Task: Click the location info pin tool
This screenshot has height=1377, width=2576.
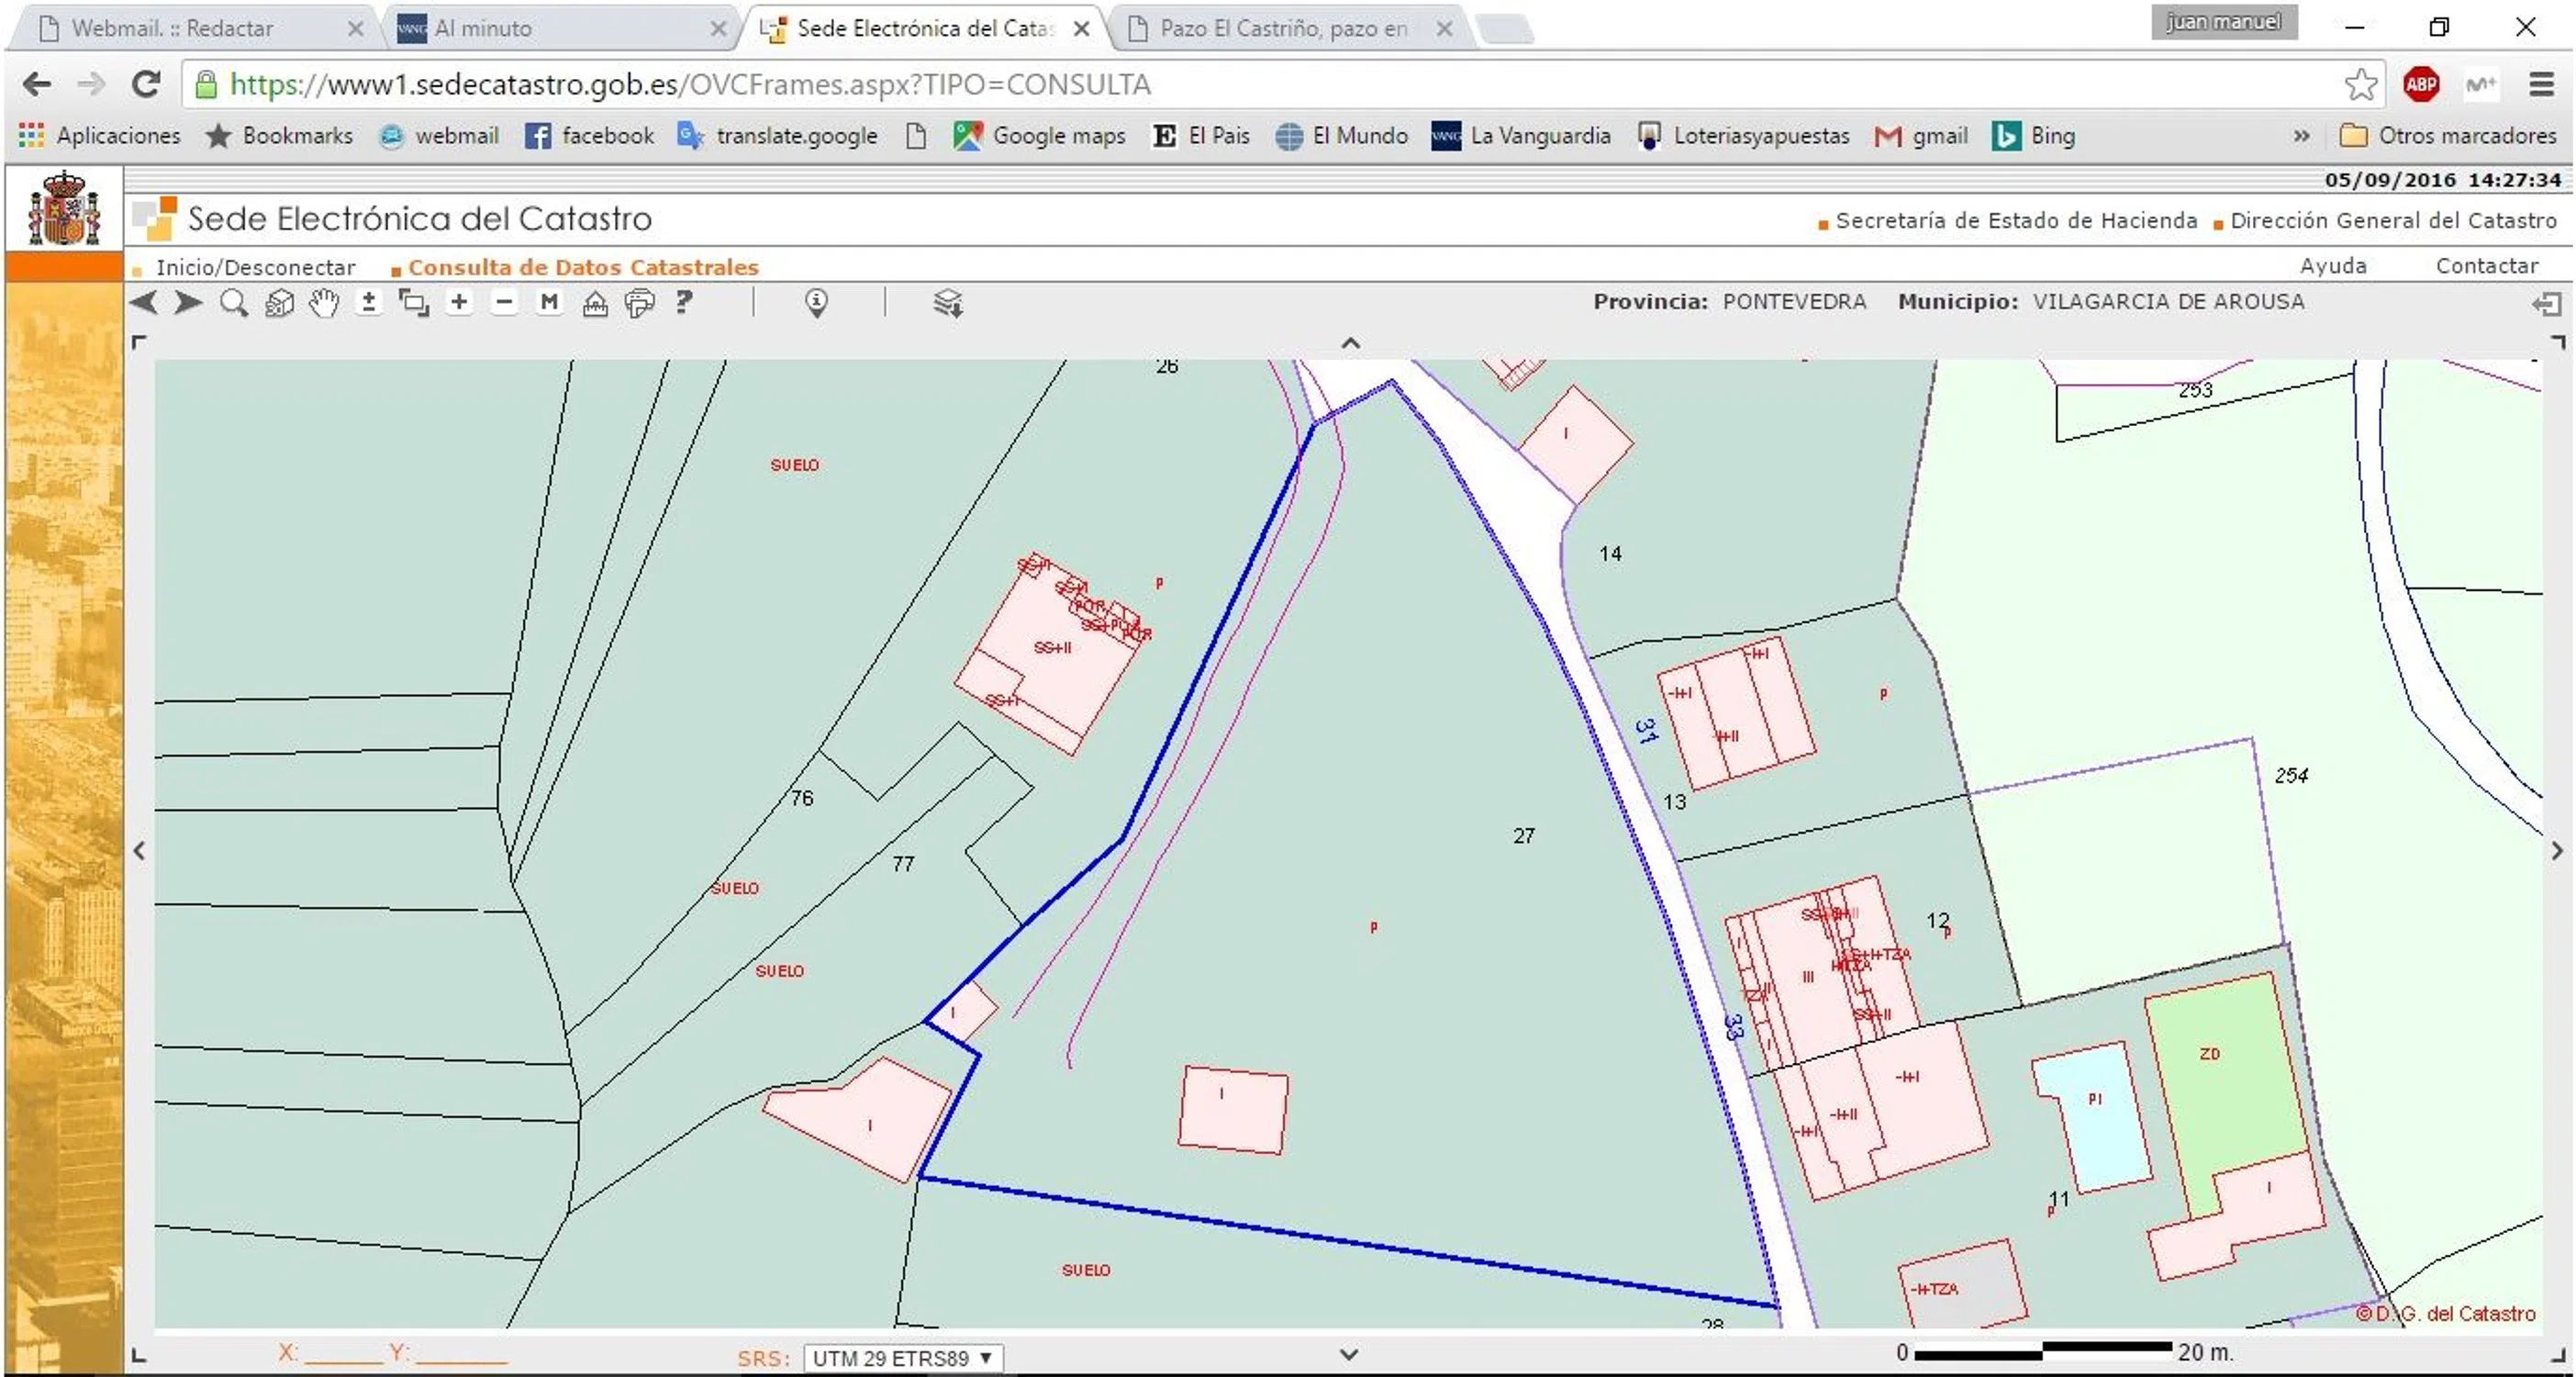Action: click(816, 302)
